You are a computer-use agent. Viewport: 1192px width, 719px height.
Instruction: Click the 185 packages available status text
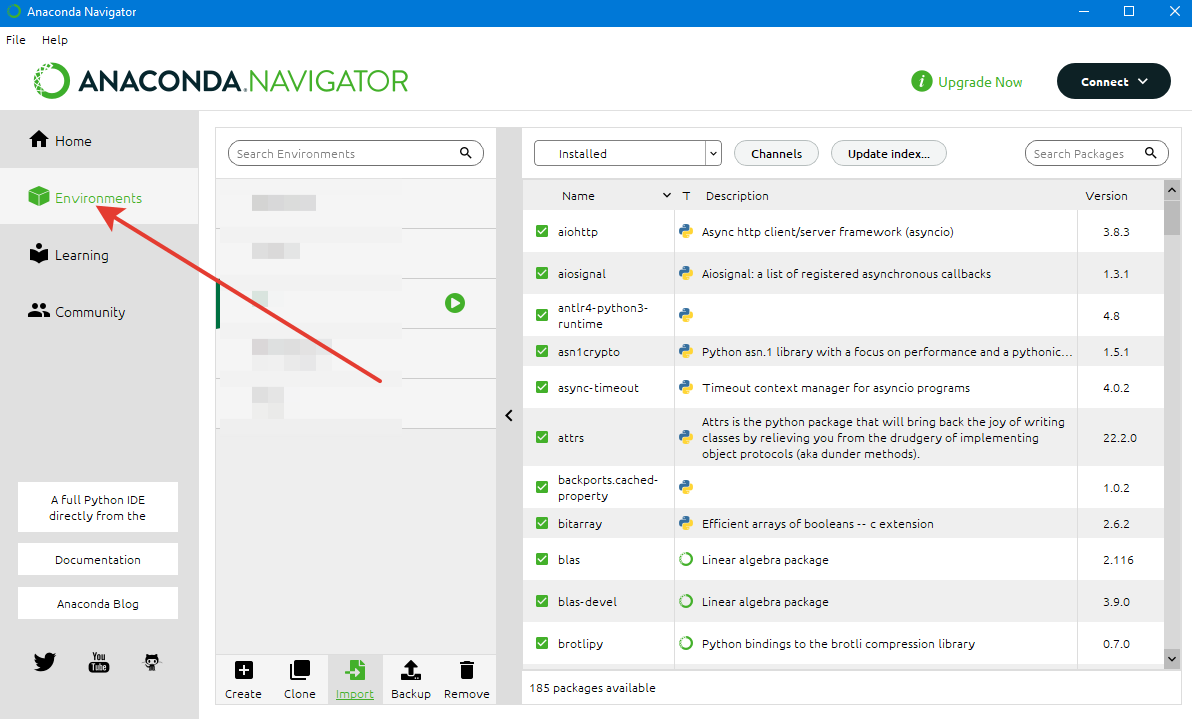[x=592, y=688]
